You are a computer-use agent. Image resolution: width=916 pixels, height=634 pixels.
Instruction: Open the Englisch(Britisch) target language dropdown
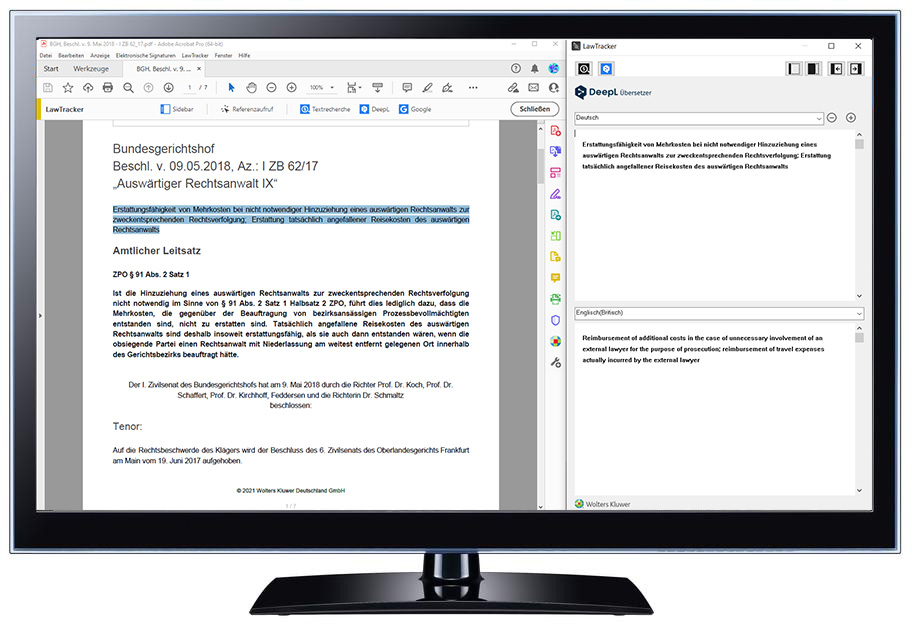858,313
